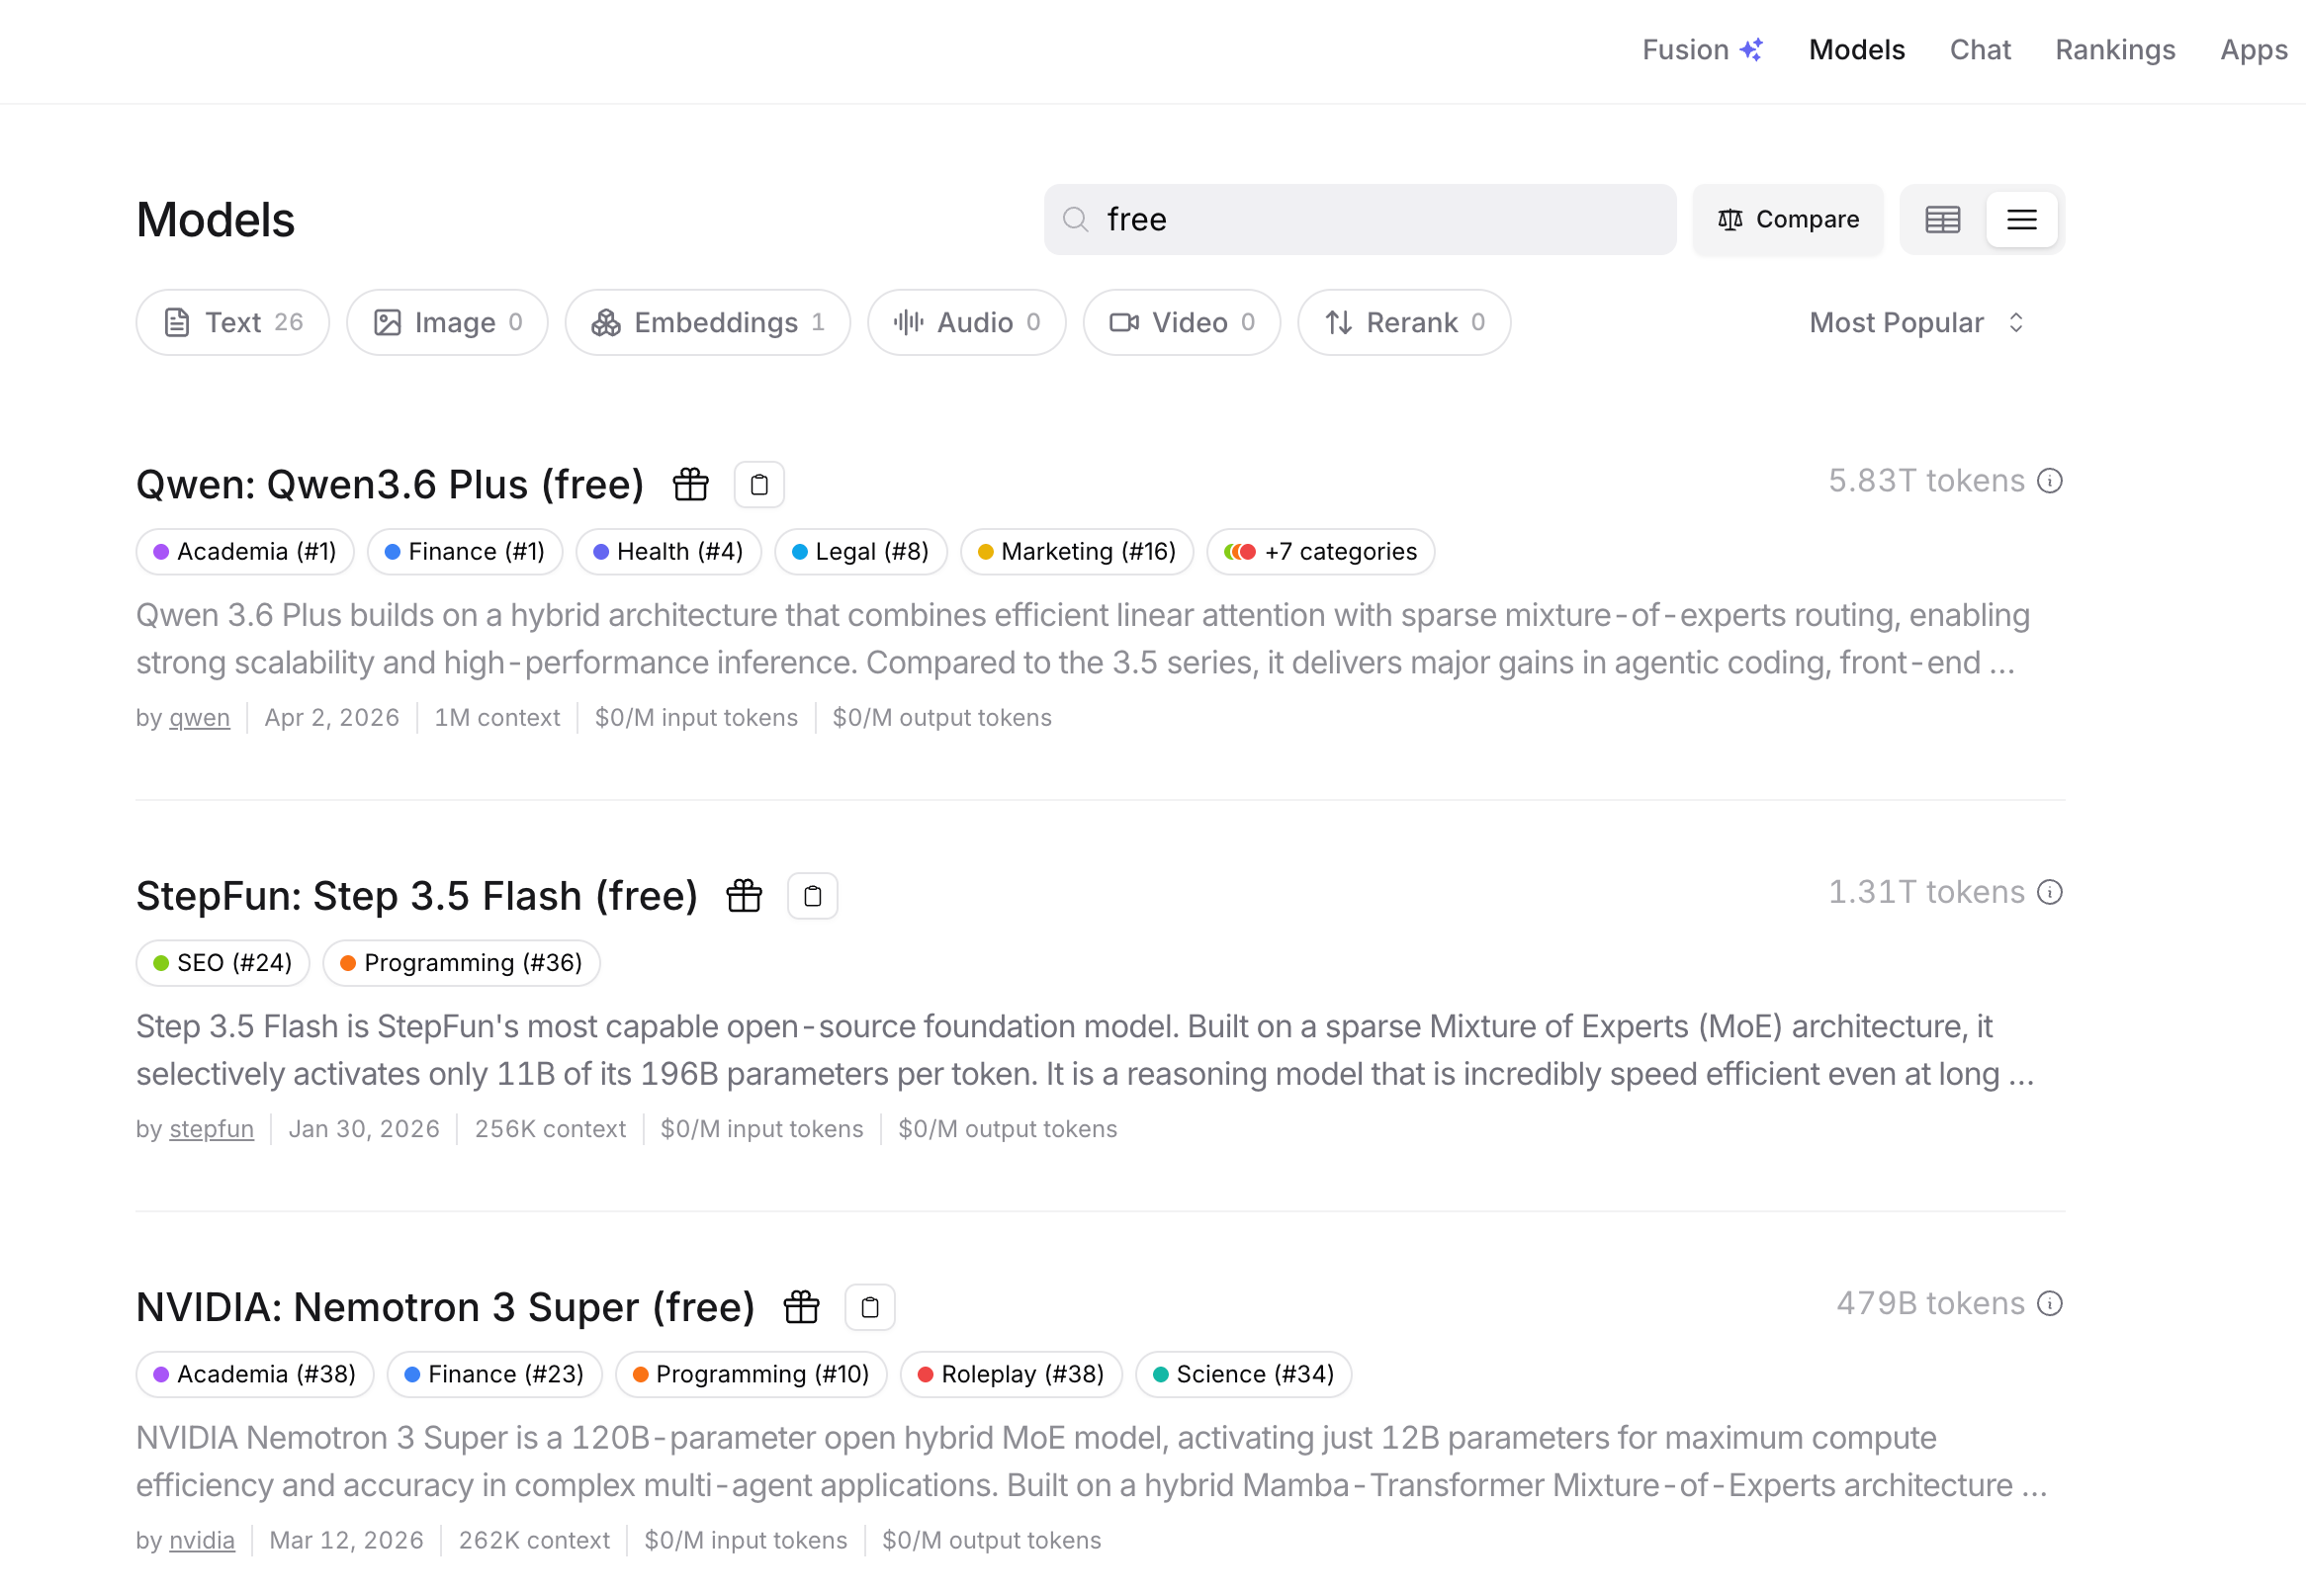Show info for 479B tokens

click(x=2050, y=1303)
